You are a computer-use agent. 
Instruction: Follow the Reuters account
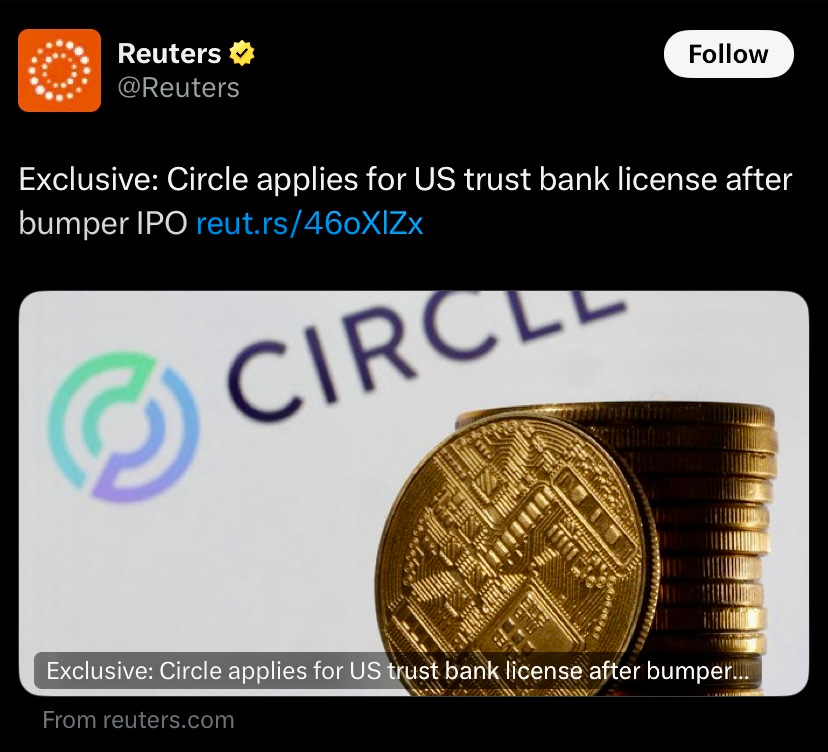click(x=728, y=54)
